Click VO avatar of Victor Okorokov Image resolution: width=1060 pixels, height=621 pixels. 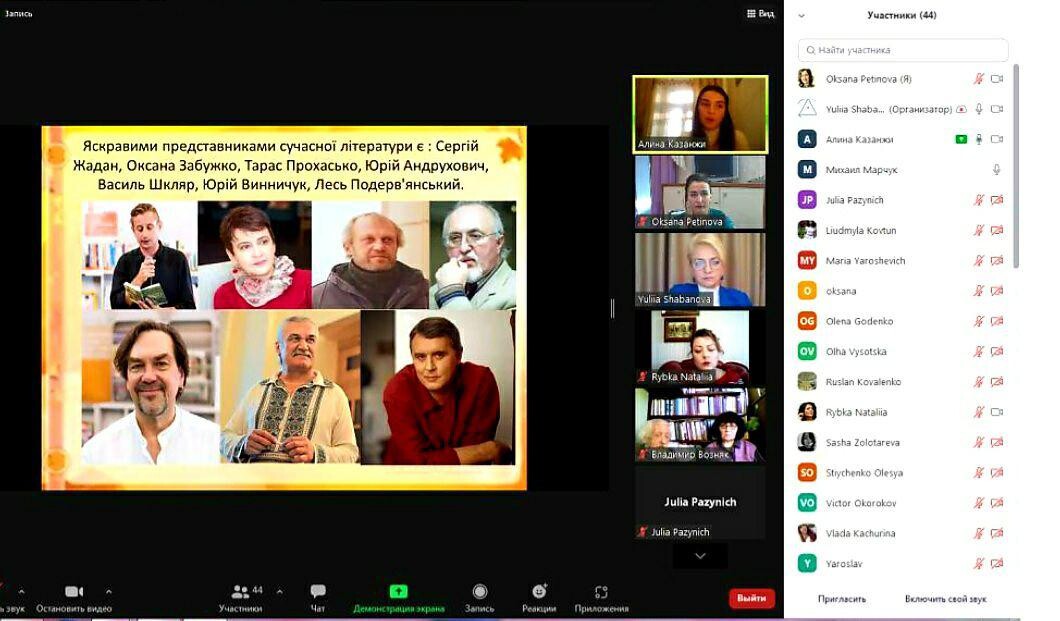[x=806, y=503]
